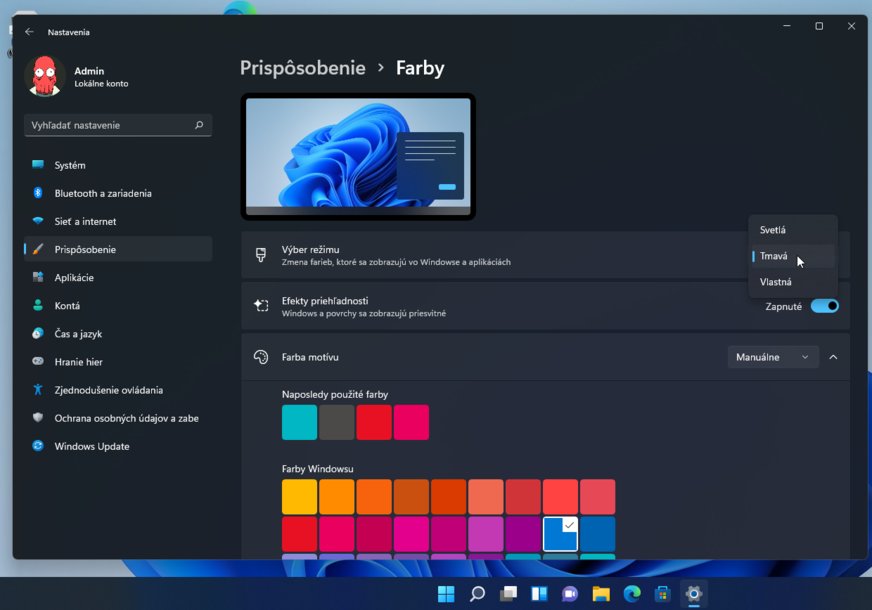Open the Microsoft Store taskbar icon
The height and width of the screenshot is (610, 872).
point(662,594)
